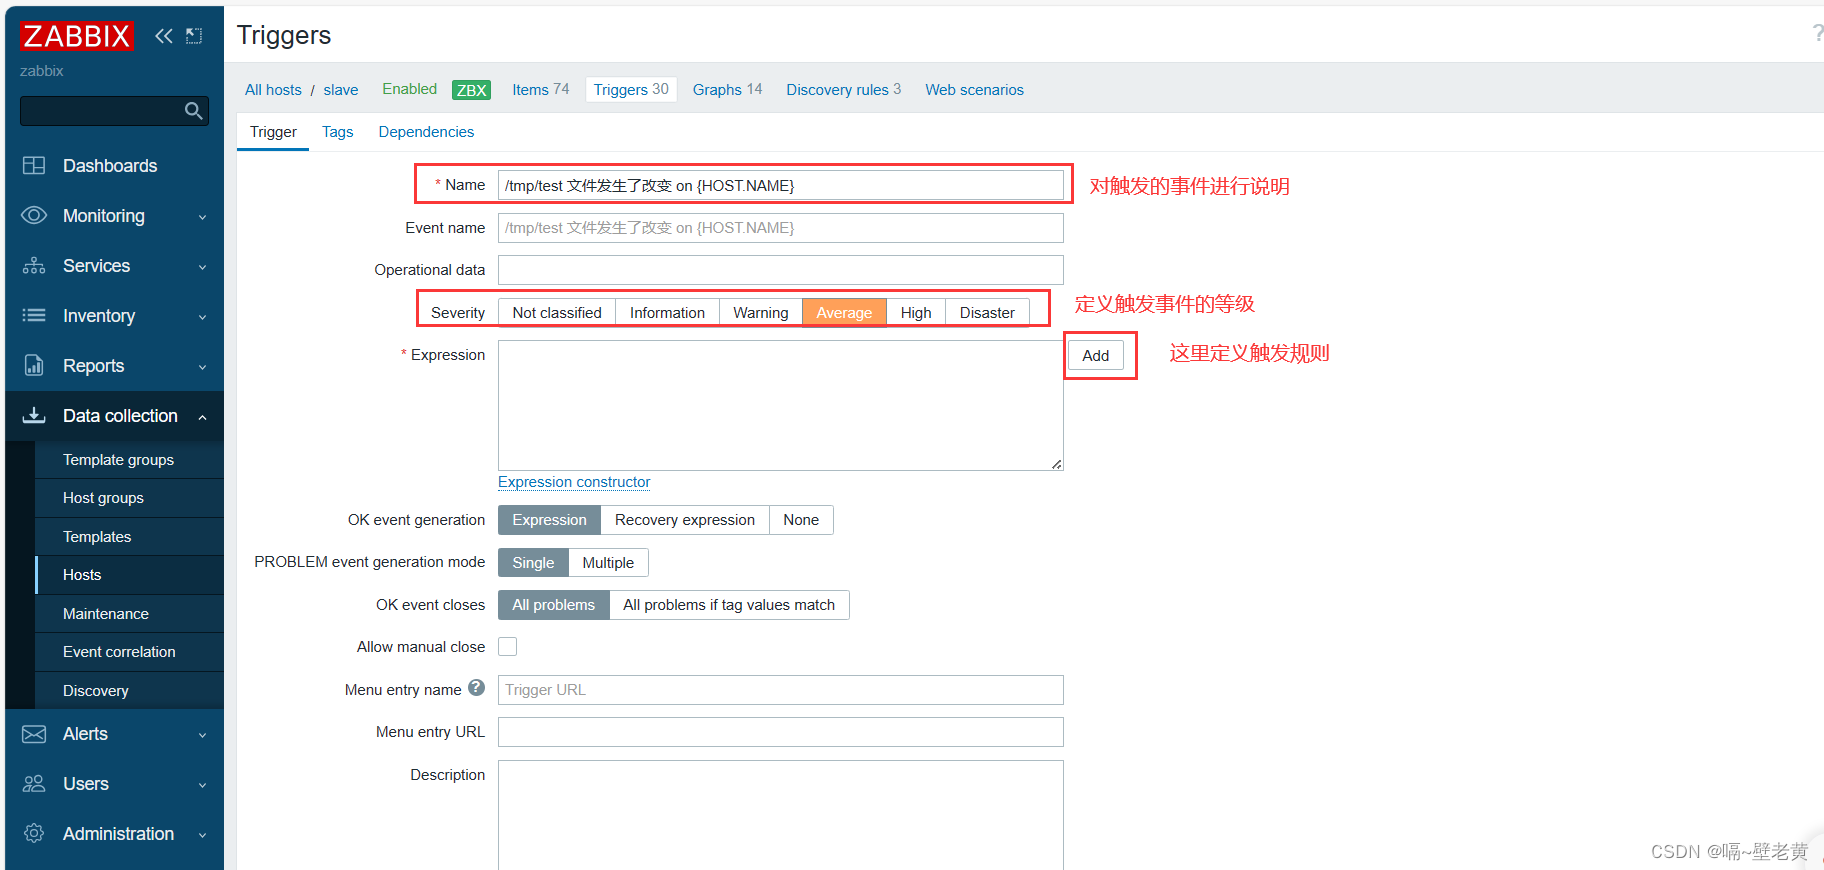Click the Administration gear icon
The image size is (1824, 870).
[34, 834]
